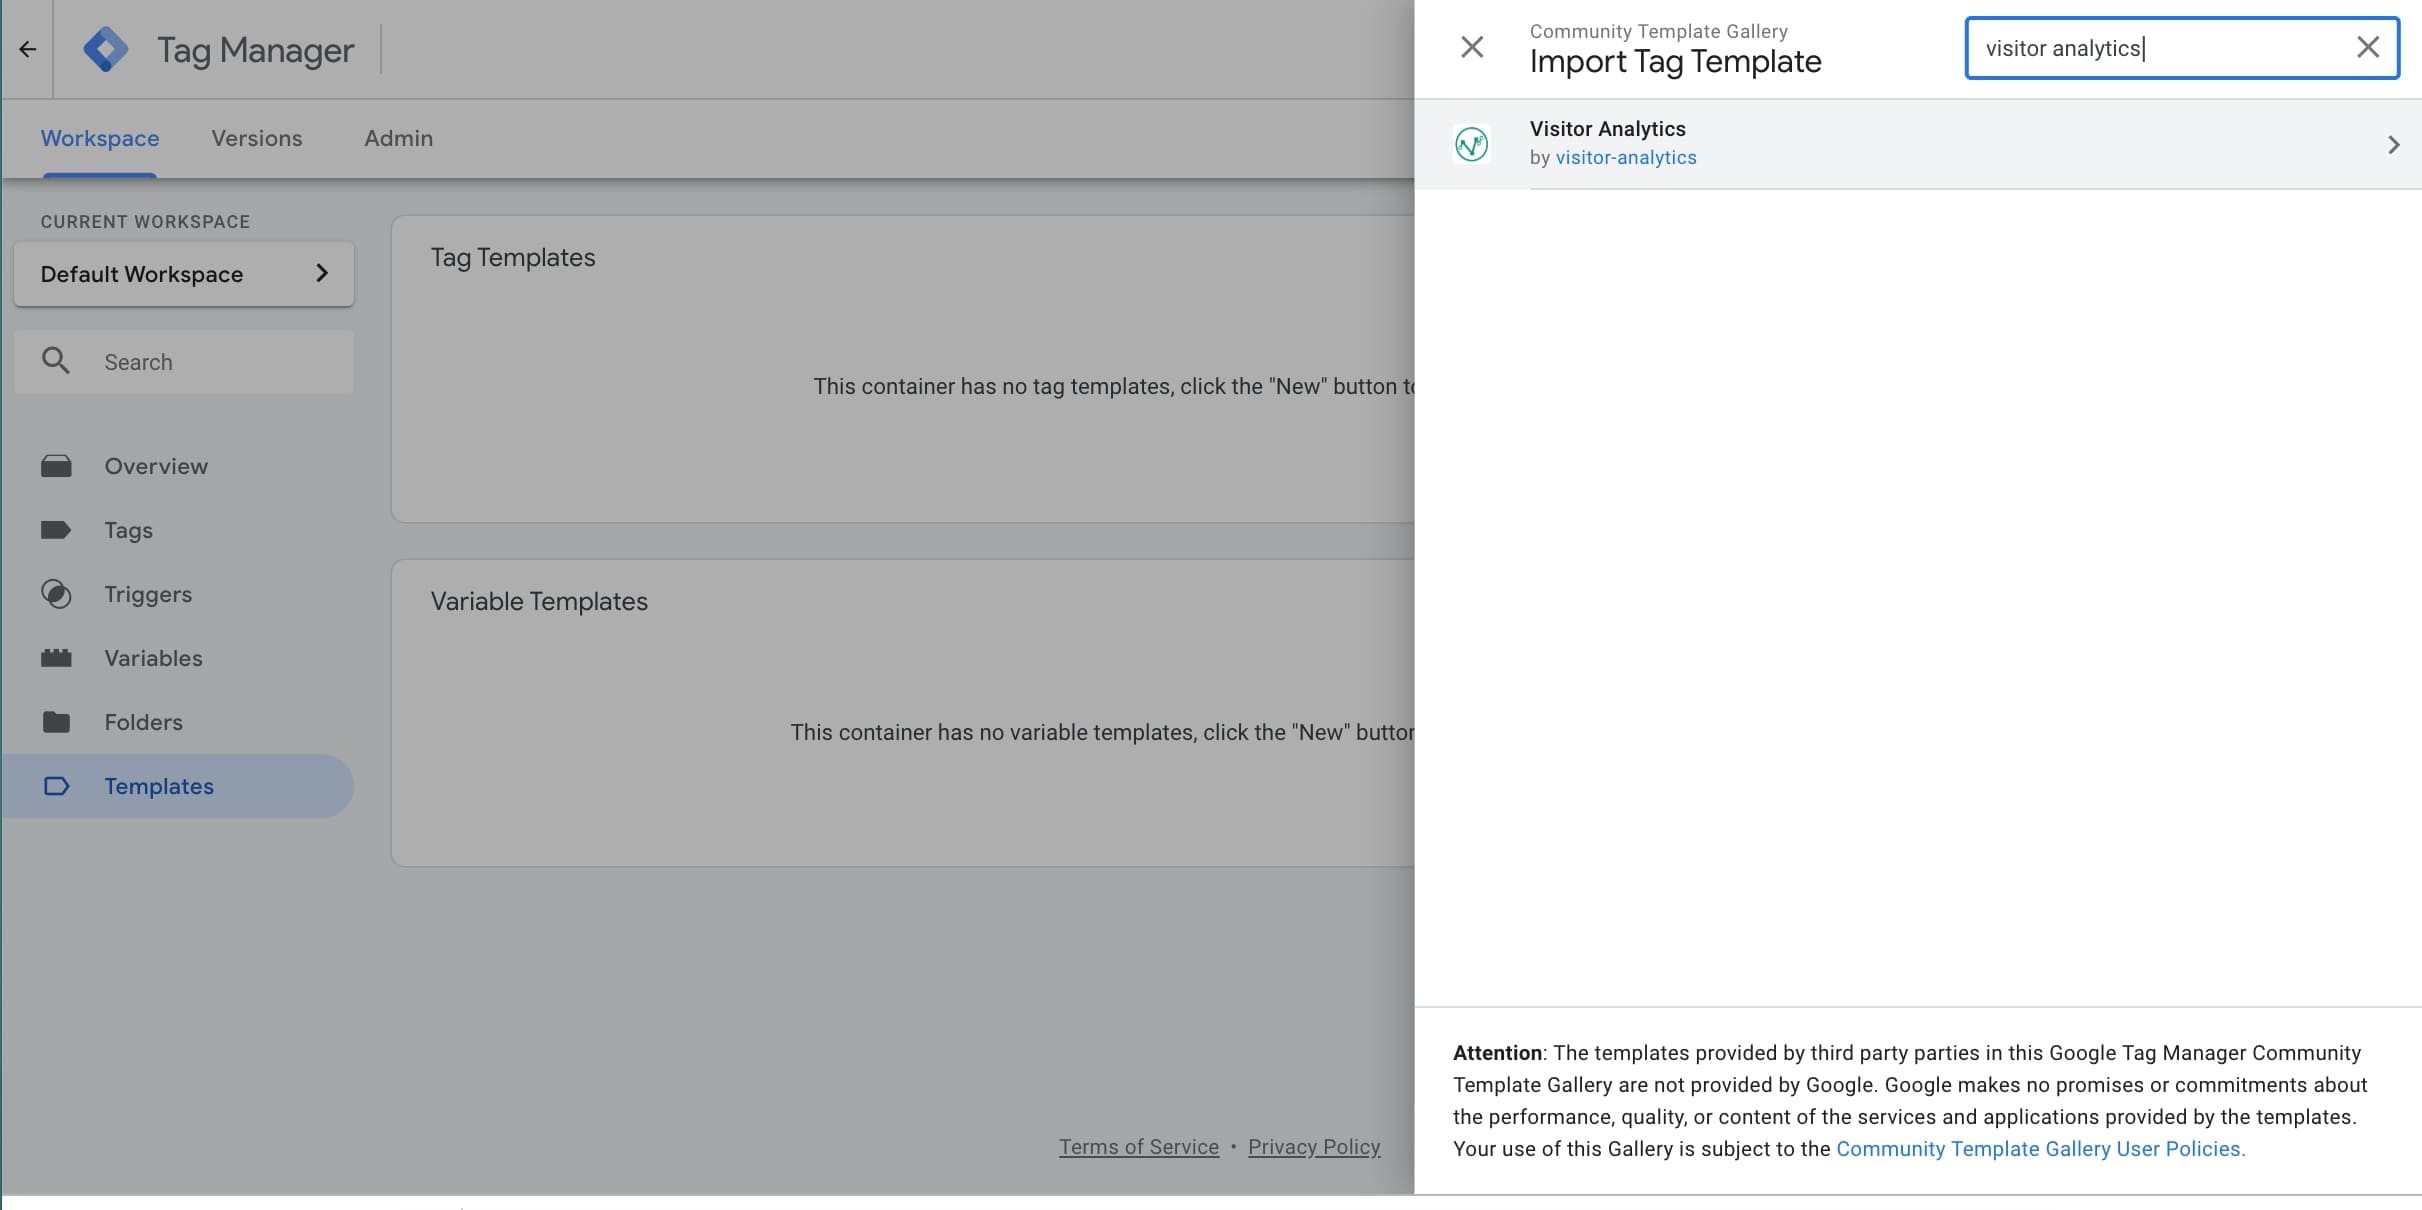Open Community Template Gallery User Policies link

2040,1149
